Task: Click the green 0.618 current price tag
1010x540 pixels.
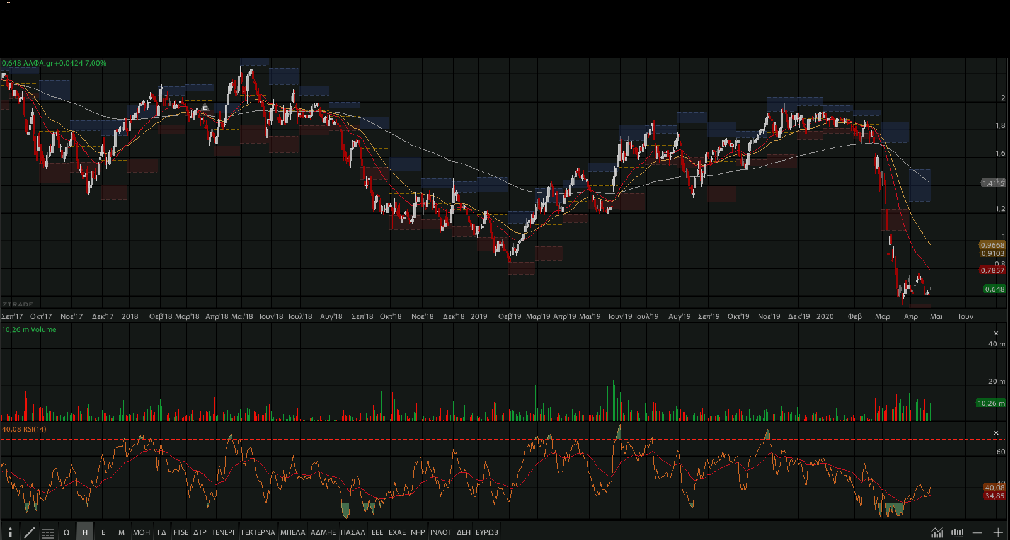Action: coord(994,290)
